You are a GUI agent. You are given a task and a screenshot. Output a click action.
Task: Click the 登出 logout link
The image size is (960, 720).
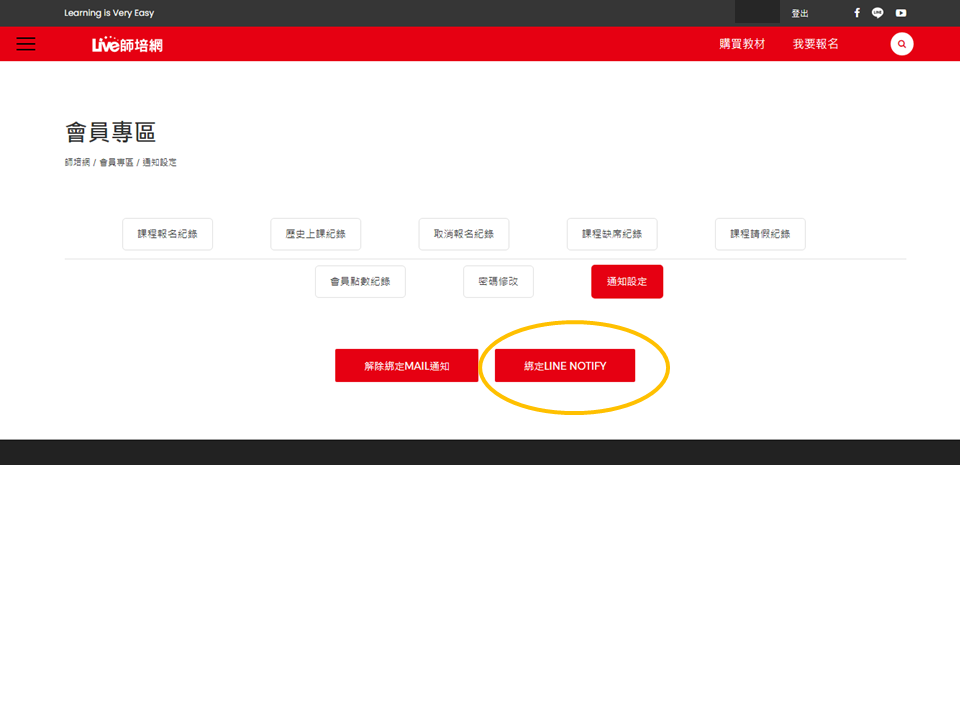pos(800,13)
